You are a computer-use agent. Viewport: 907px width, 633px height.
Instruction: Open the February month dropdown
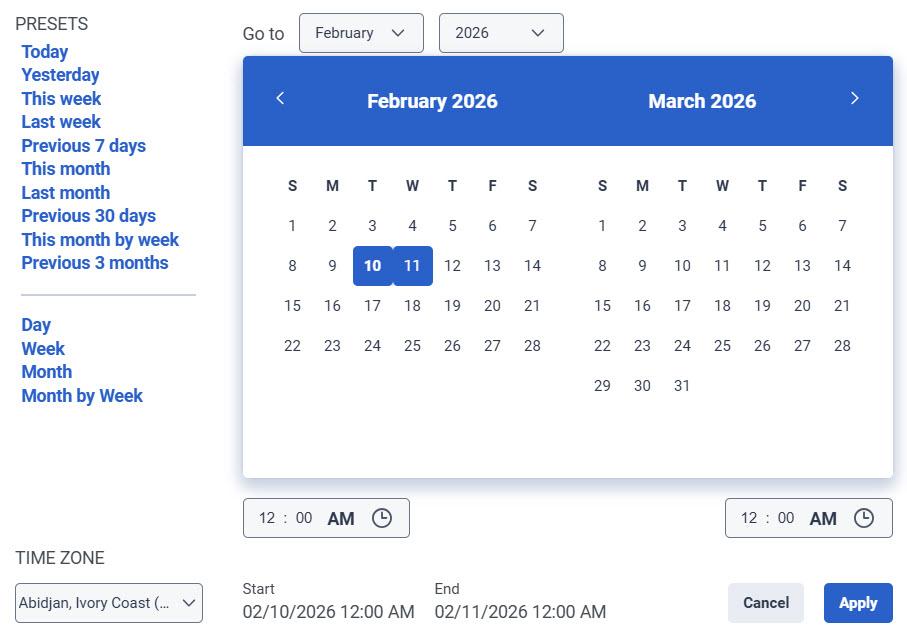pos(361,32)
